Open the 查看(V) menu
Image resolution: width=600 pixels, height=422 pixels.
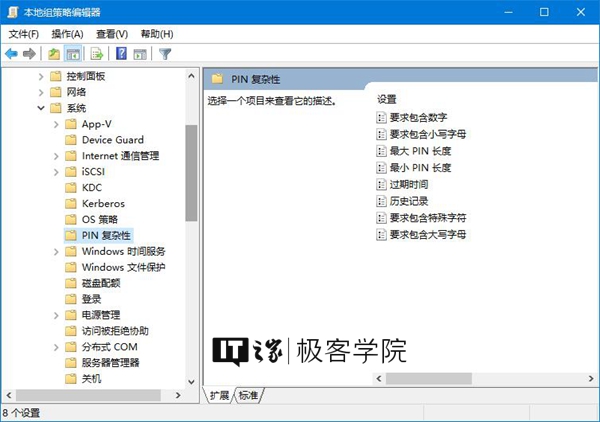[x=112, y=34]
